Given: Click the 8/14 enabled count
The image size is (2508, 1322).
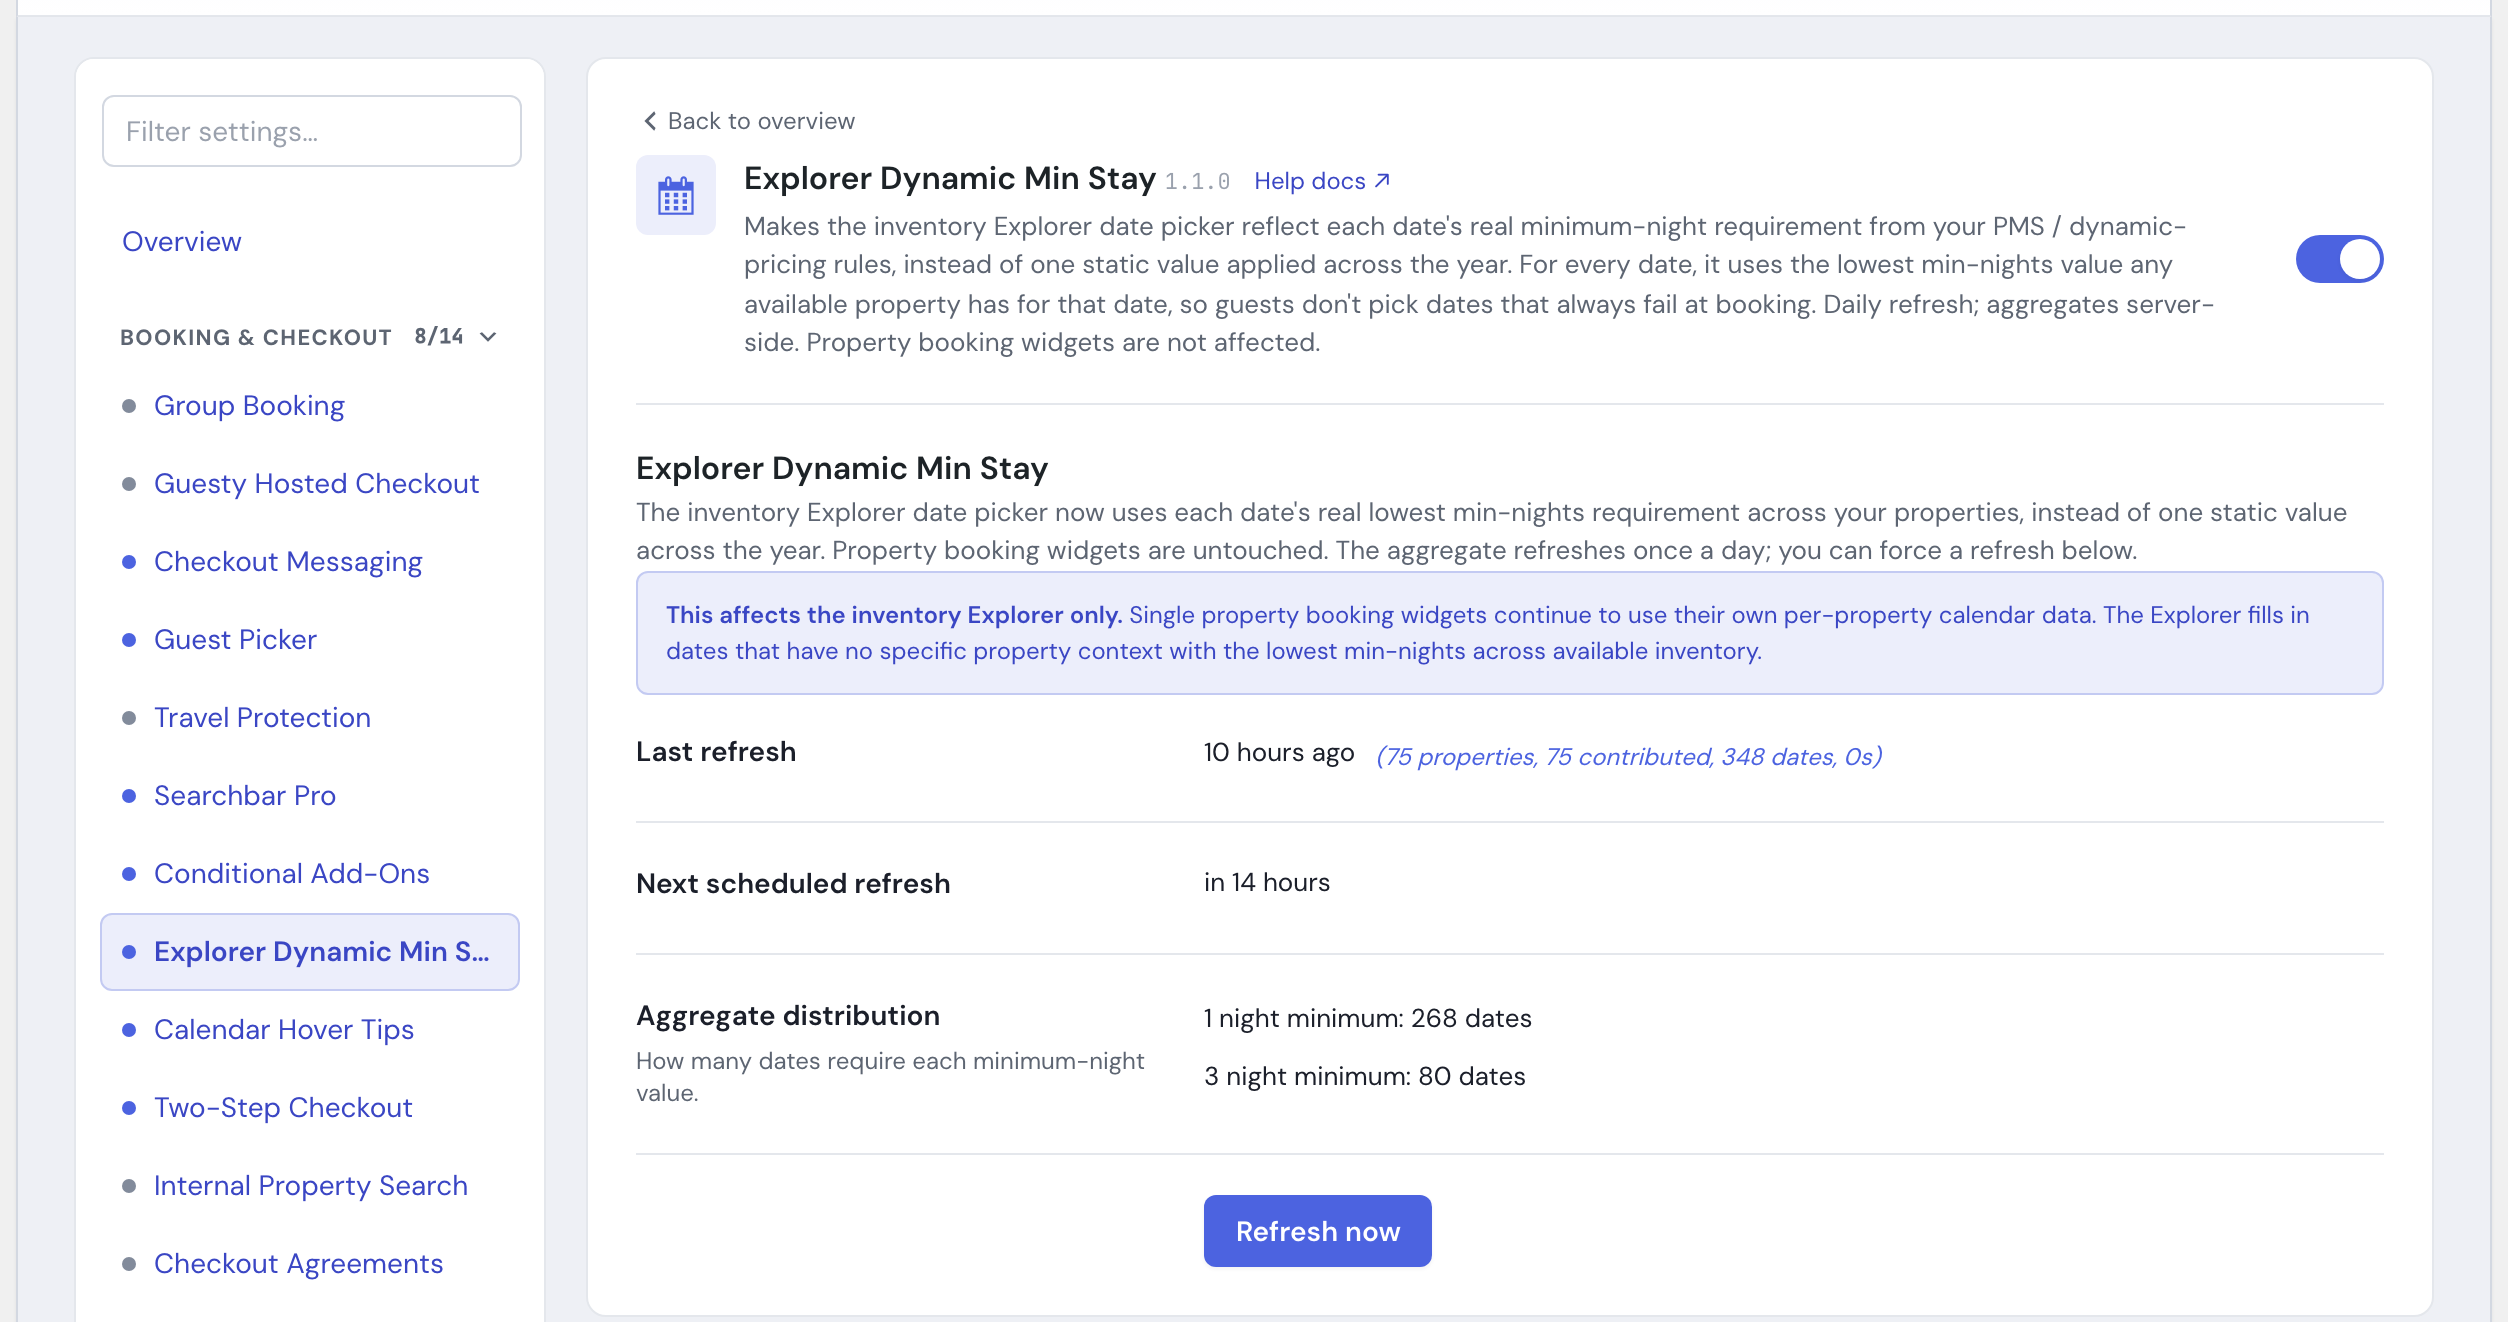Looking at the screenshot, I should 439,336.
